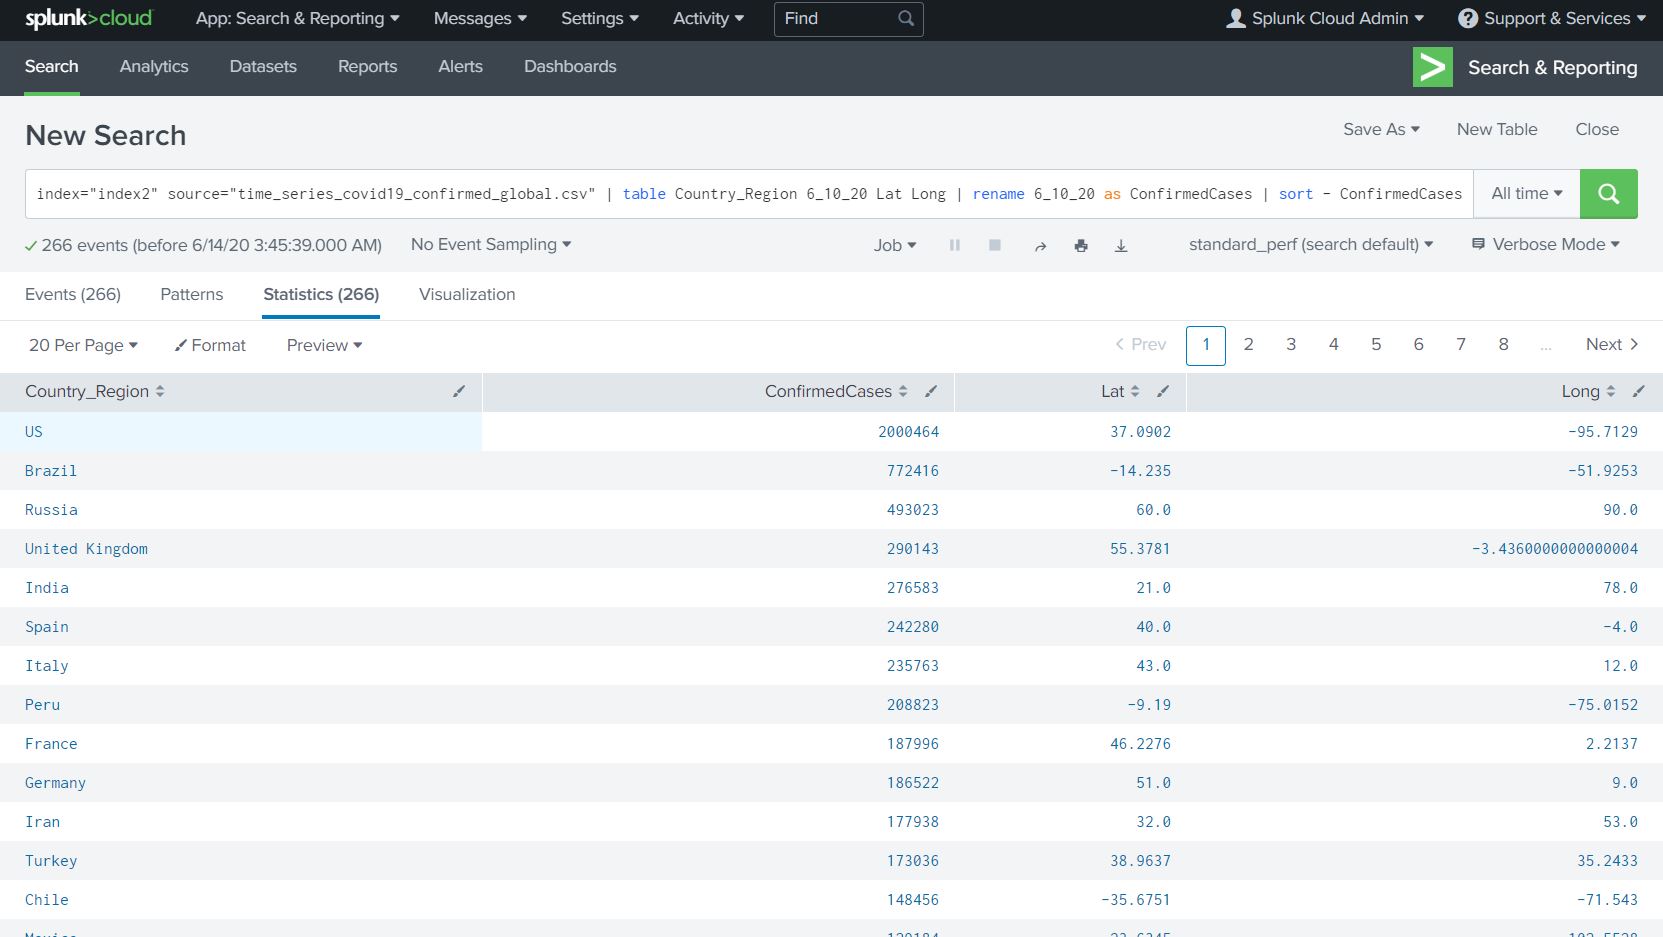Go to results page 5

(x=1376, y=344)
